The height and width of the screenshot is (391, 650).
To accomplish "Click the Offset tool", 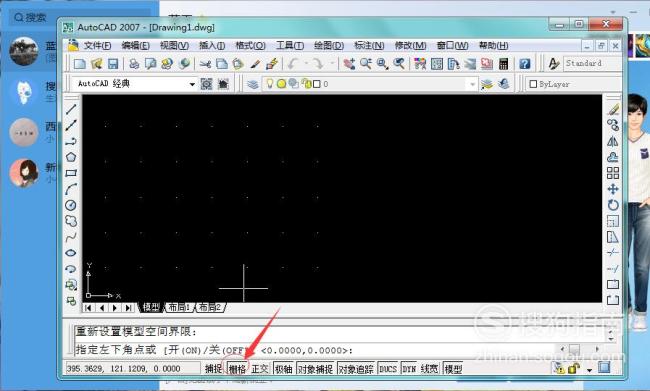I will tap(613, 157).
